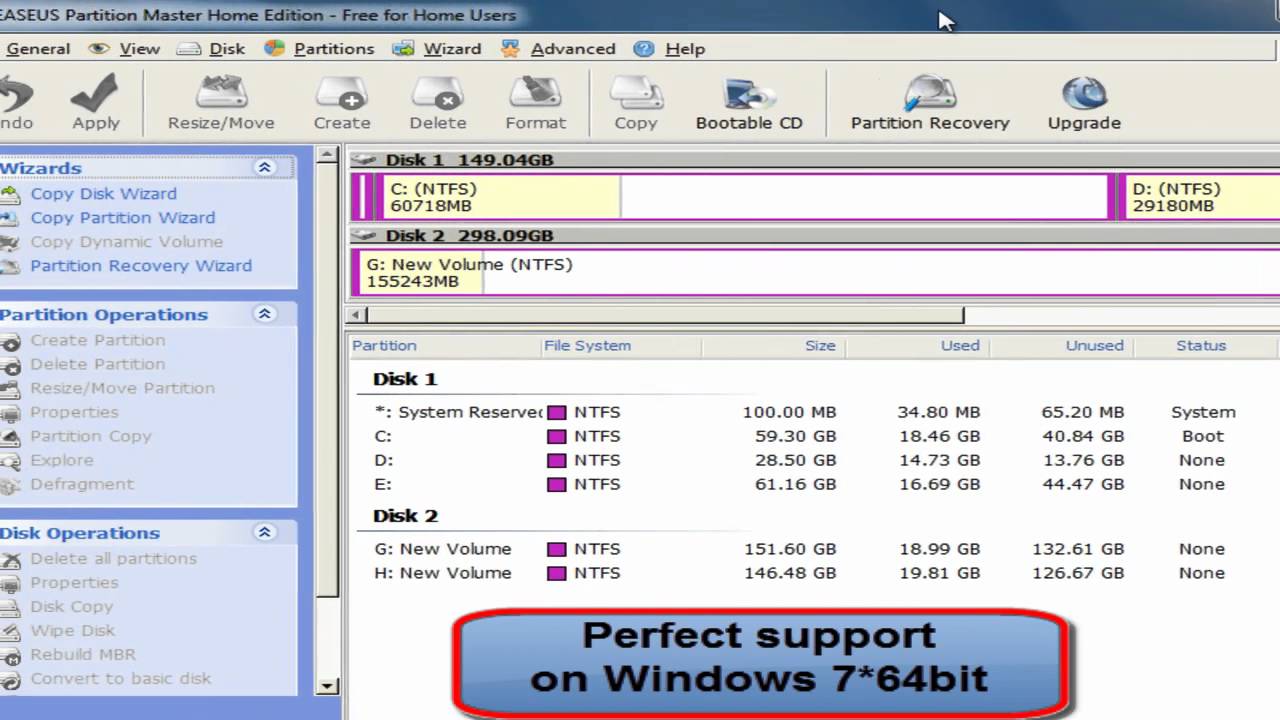Screen dimensions: 1280x720
Task: Click Delete all partitions in sidebar
Action: [x=113, y=558]
